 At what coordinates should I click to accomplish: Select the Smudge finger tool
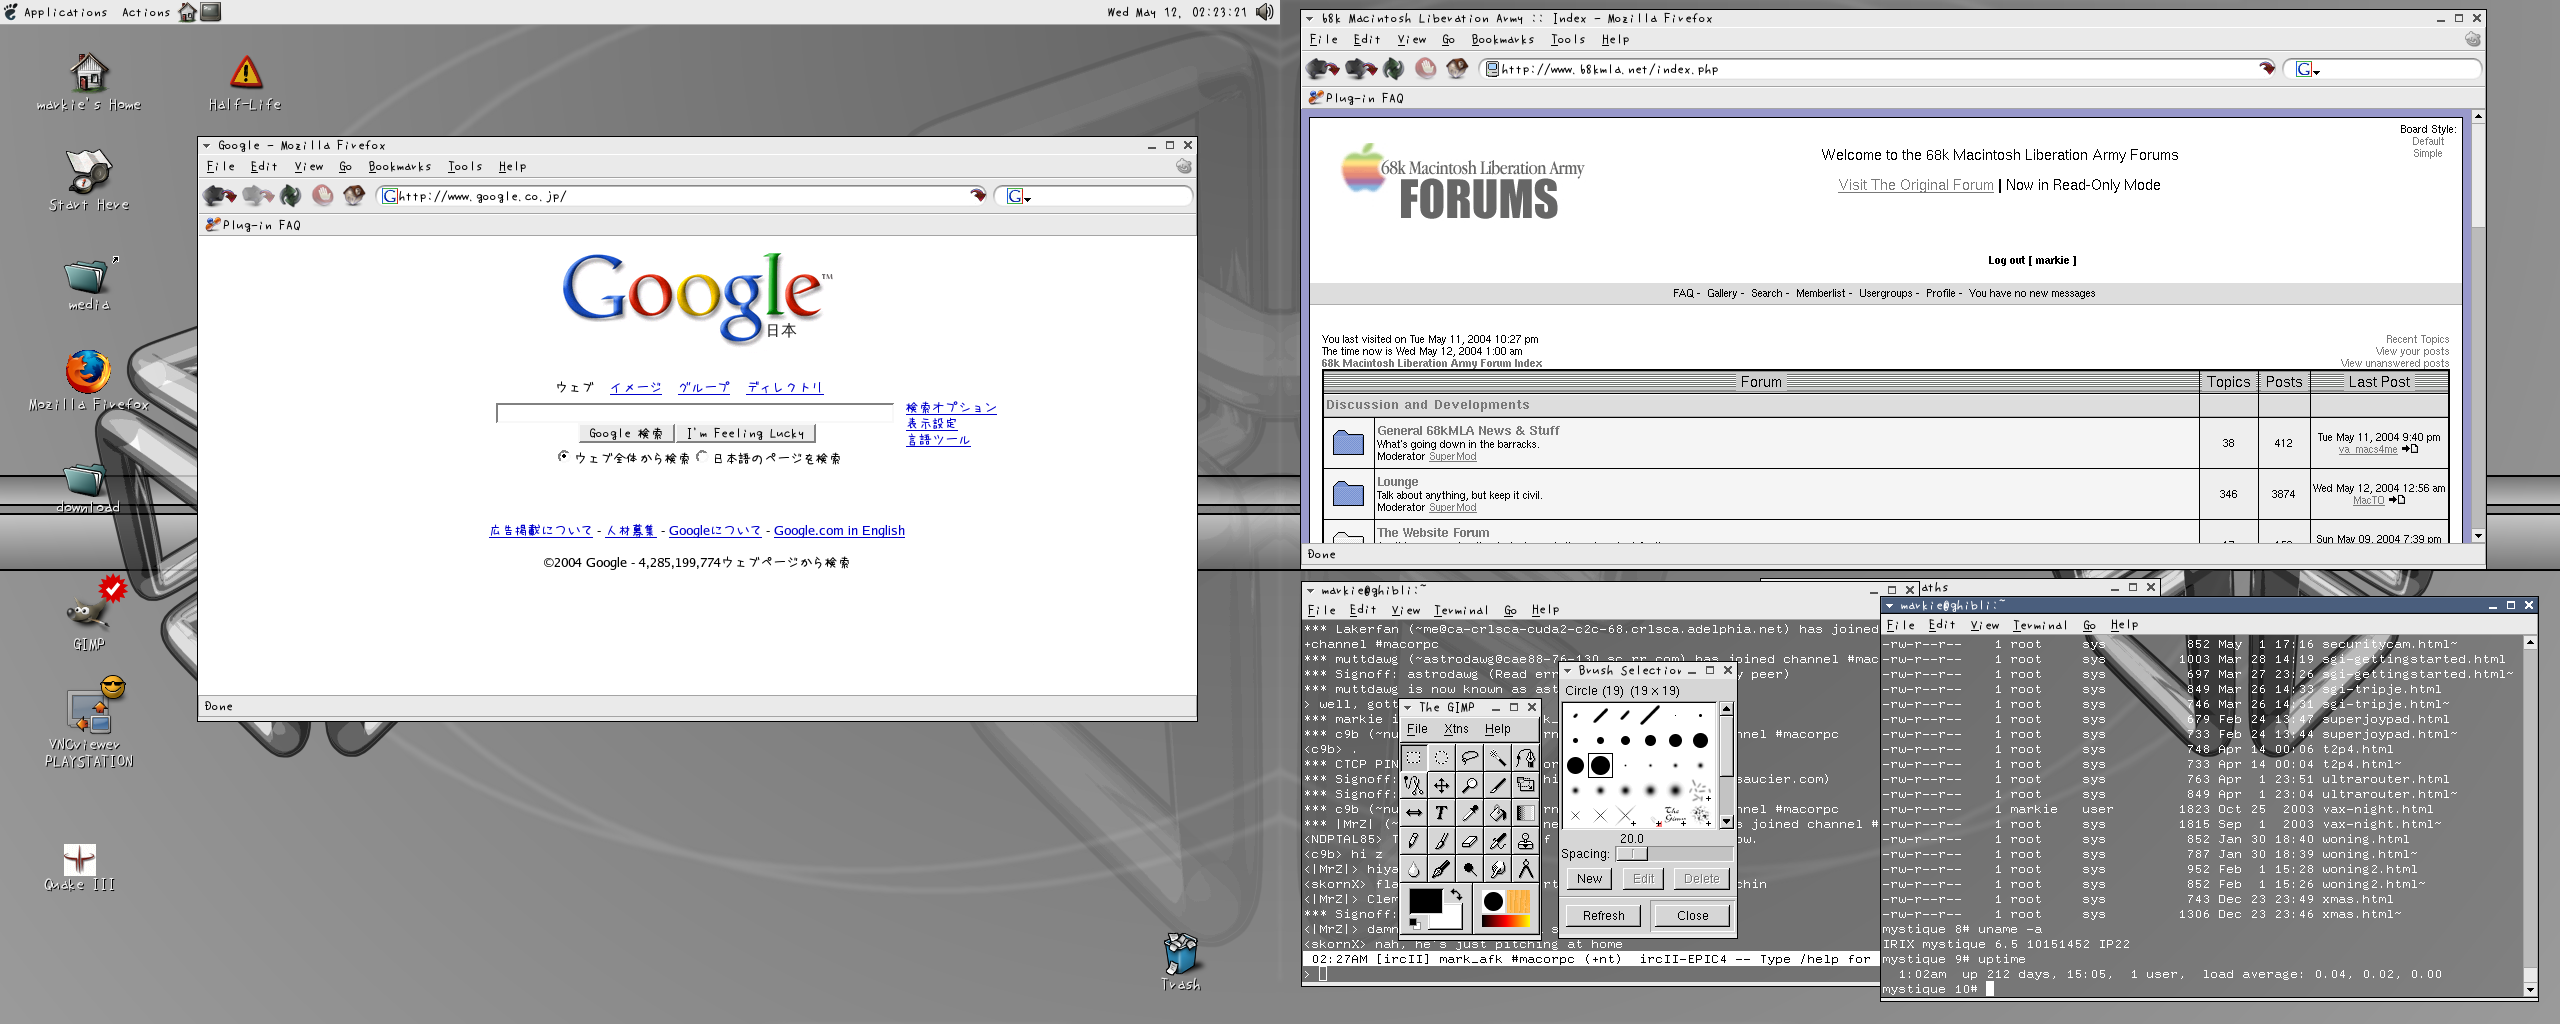(1497, 869)
